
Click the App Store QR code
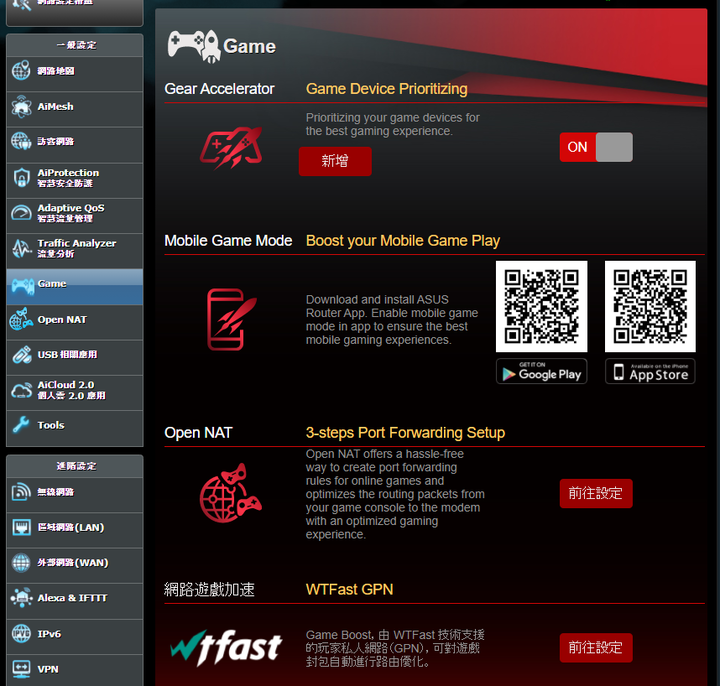650,307
